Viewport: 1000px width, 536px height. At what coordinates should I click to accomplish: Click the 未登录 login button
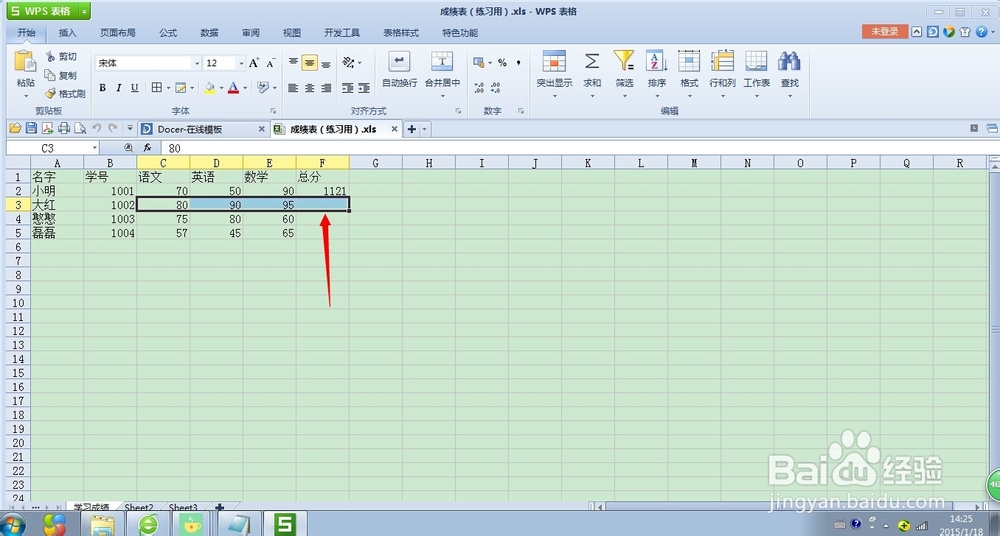(x=885, y=31)
